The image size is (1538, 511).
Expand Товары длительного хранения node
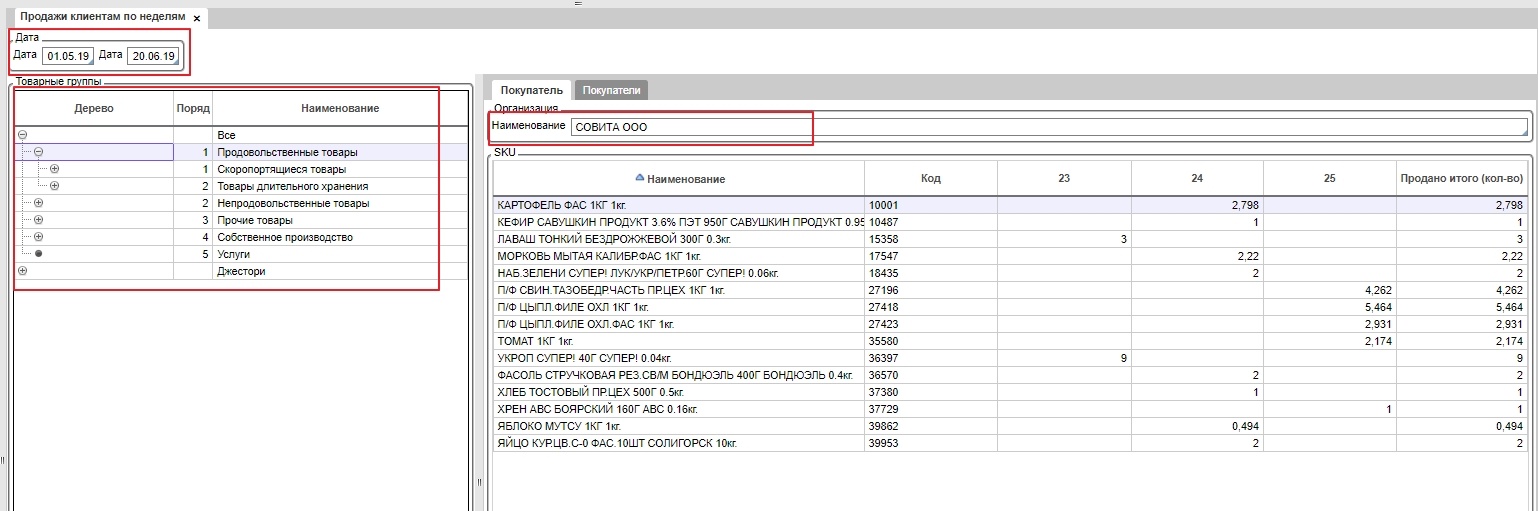(55, 186)
